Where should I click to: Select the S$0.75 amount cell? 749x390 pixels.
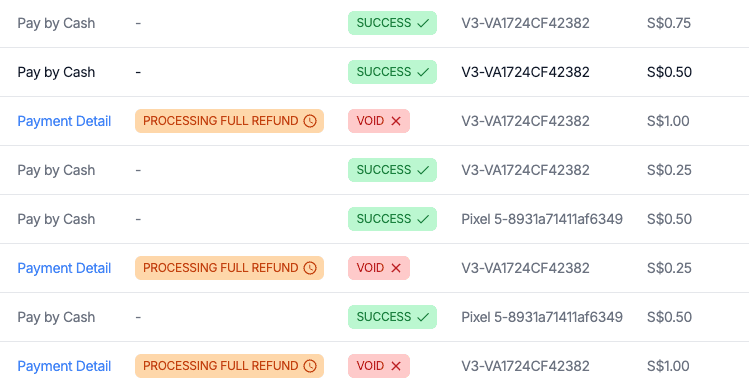pos(669,23)
